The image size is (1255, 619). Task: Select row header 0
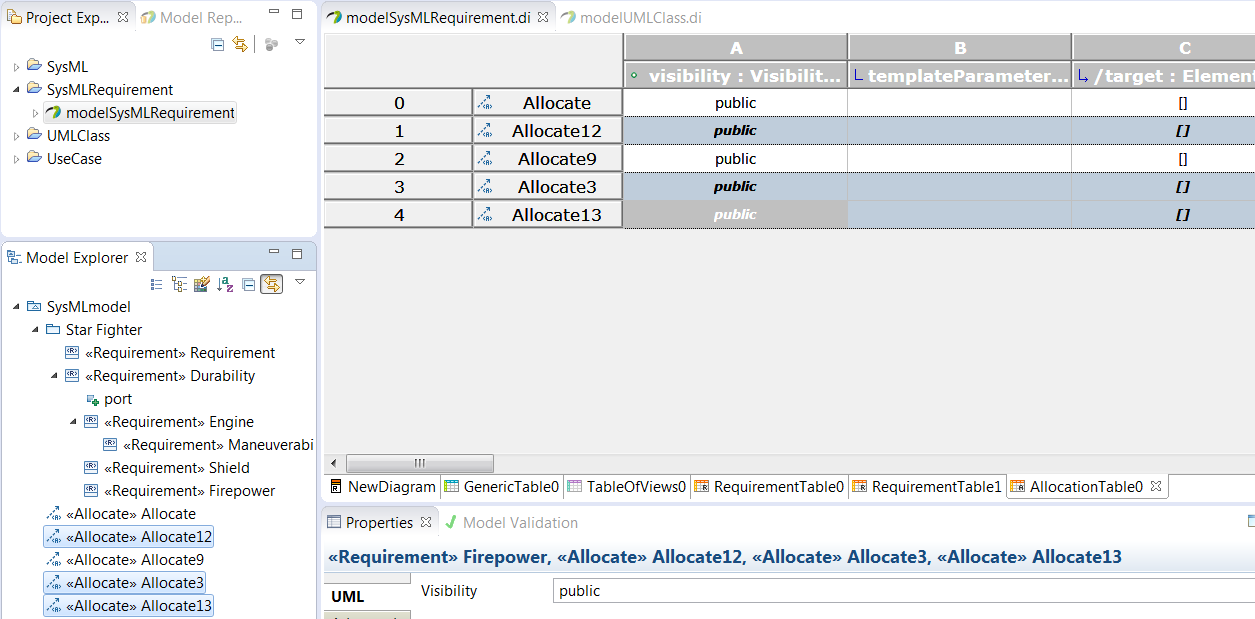click(398, 102)
